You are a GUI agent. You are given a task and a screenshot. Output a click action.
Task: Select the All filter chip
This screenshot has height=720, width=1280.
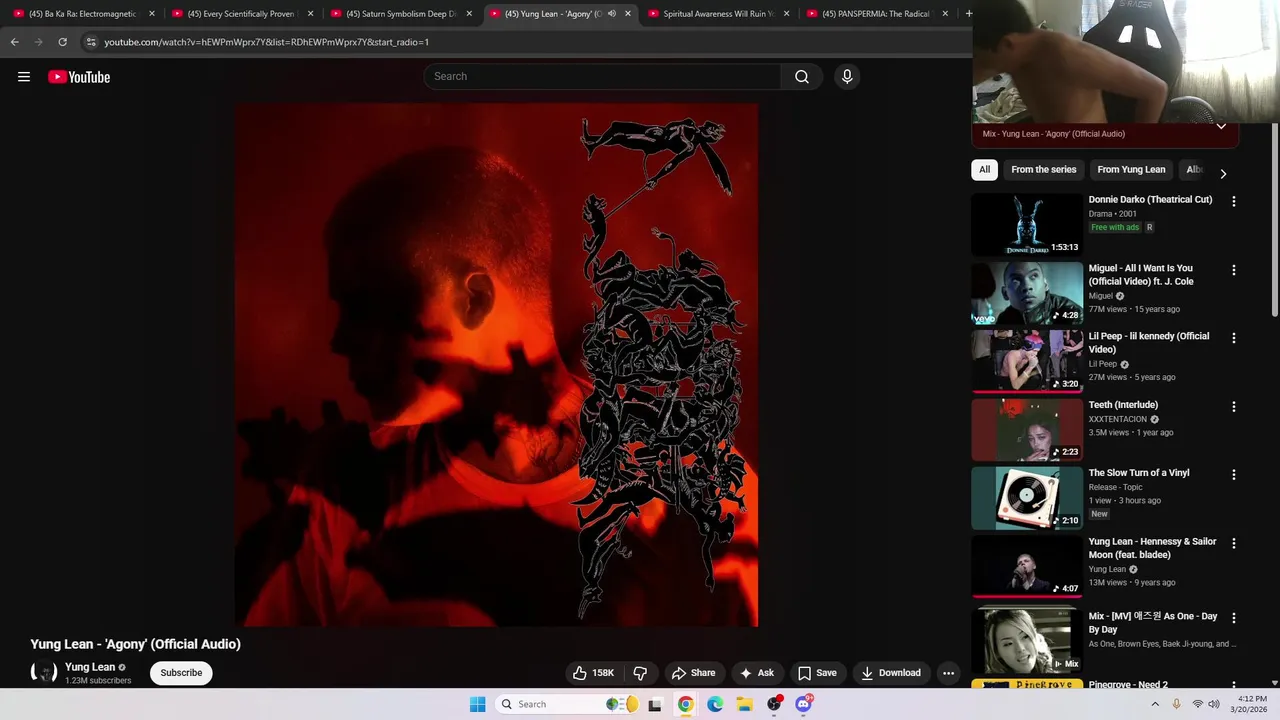coord(984,170)
